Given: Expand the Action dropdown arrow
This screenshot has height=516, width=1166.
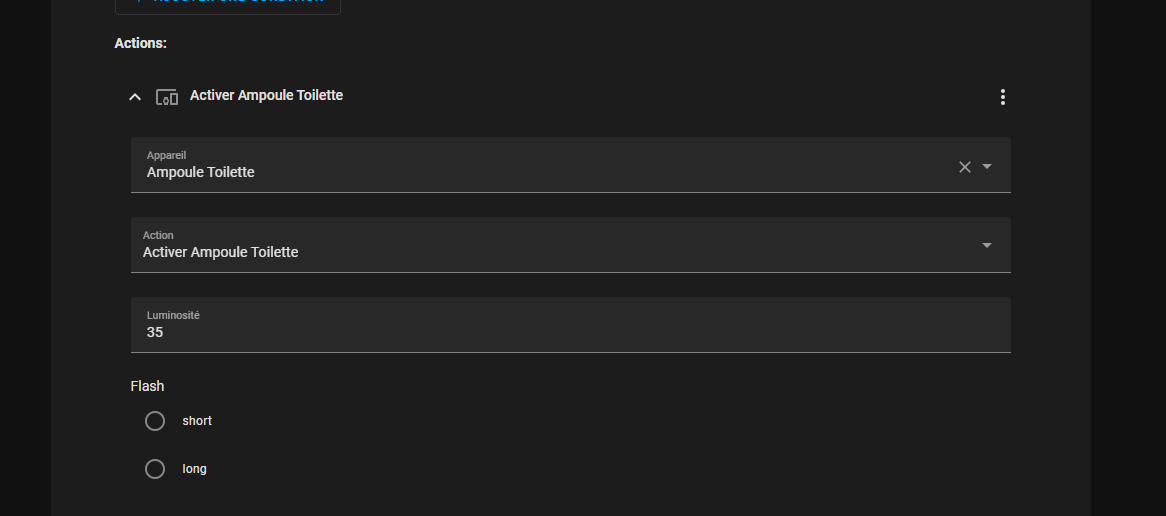Looking at the screenshot, I should pos(987,246).
